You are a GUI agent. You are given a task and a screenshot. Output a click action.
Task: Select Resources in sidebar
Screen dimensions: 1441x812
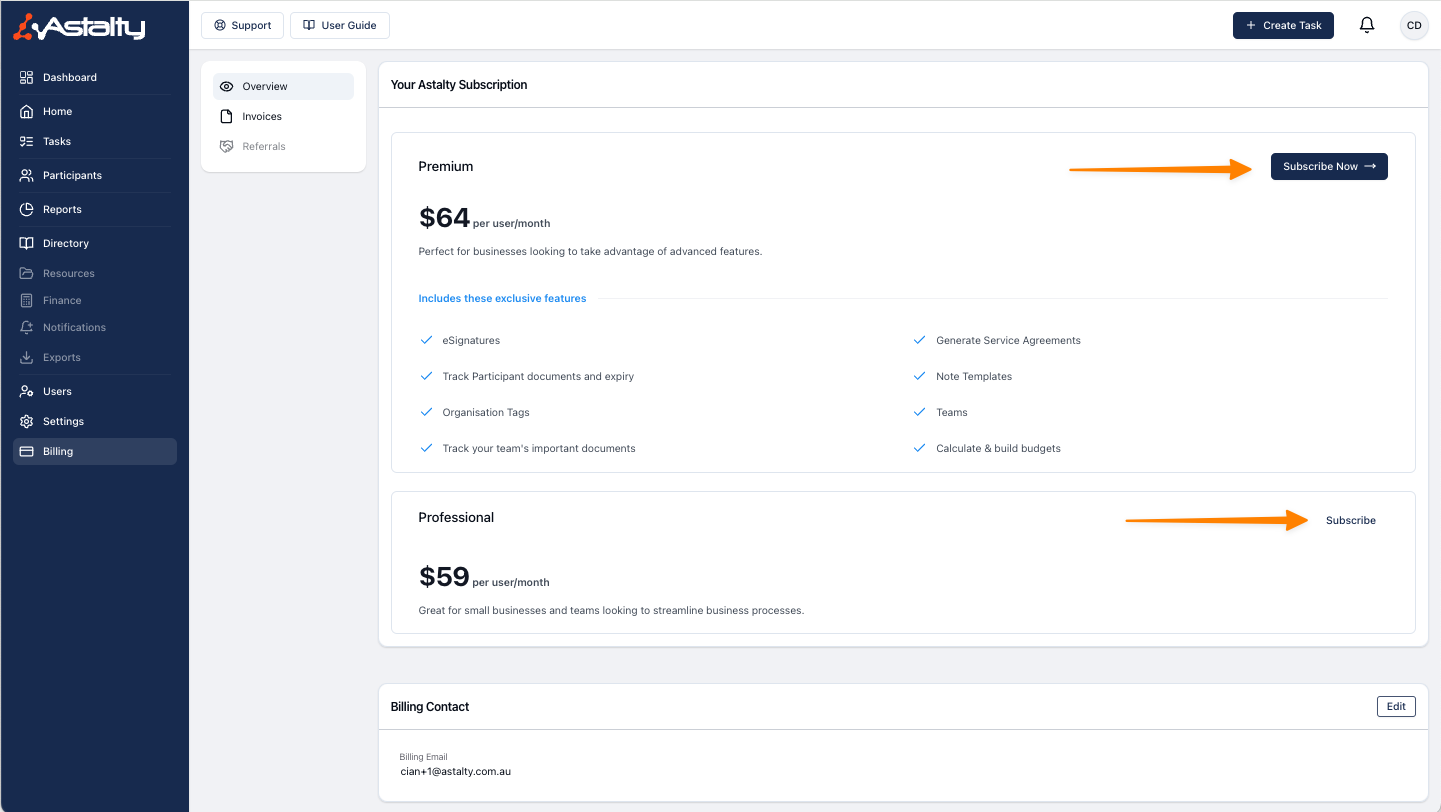[95, 273]
